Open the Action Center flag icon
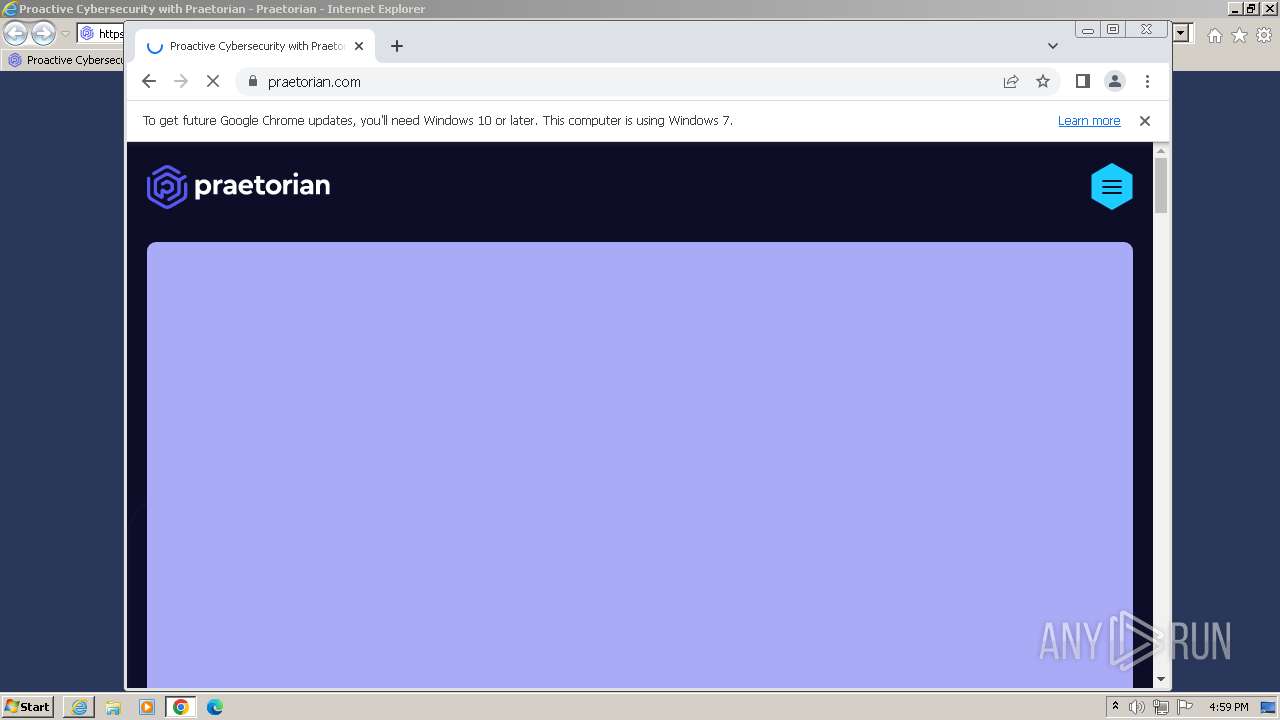This screenshot has height=720, width=1280. pos(1185,707)
